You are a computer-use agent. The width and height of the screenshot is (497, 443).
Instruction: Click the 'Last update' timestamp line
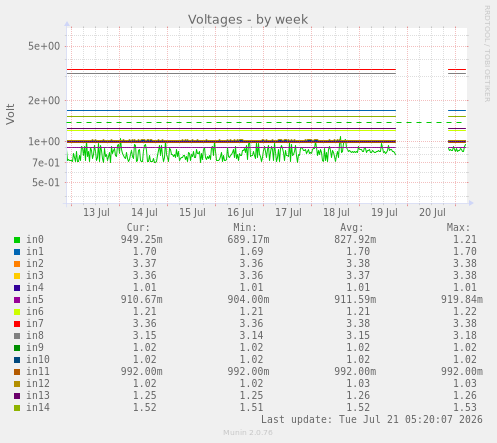pyautogui.click(x=372, y=420)
